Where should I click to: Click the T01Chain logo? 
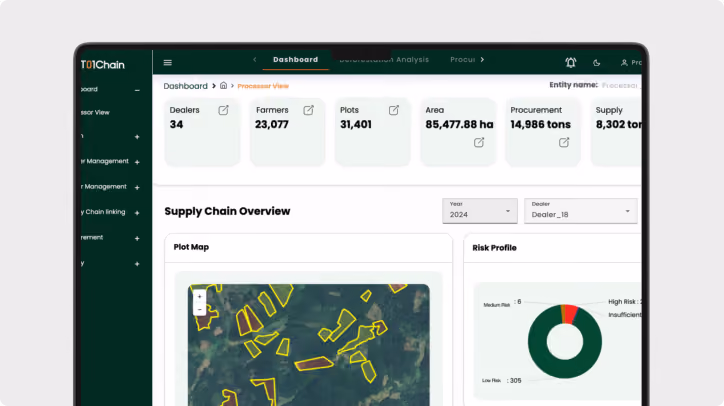click(103, 65)
